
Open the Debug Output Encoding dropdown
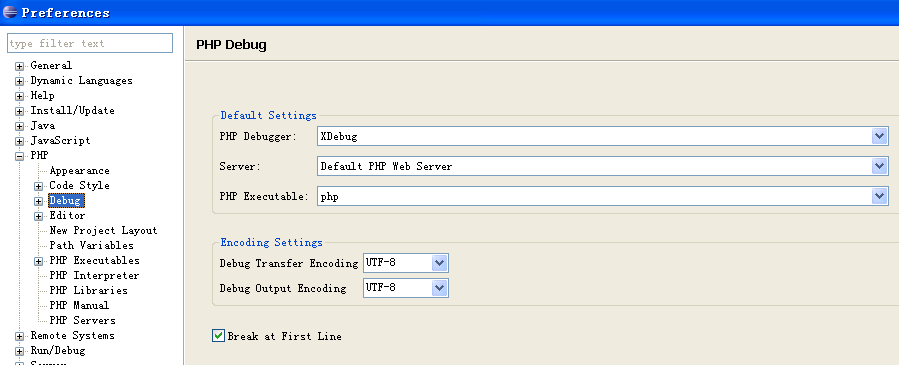coord(439,288)
